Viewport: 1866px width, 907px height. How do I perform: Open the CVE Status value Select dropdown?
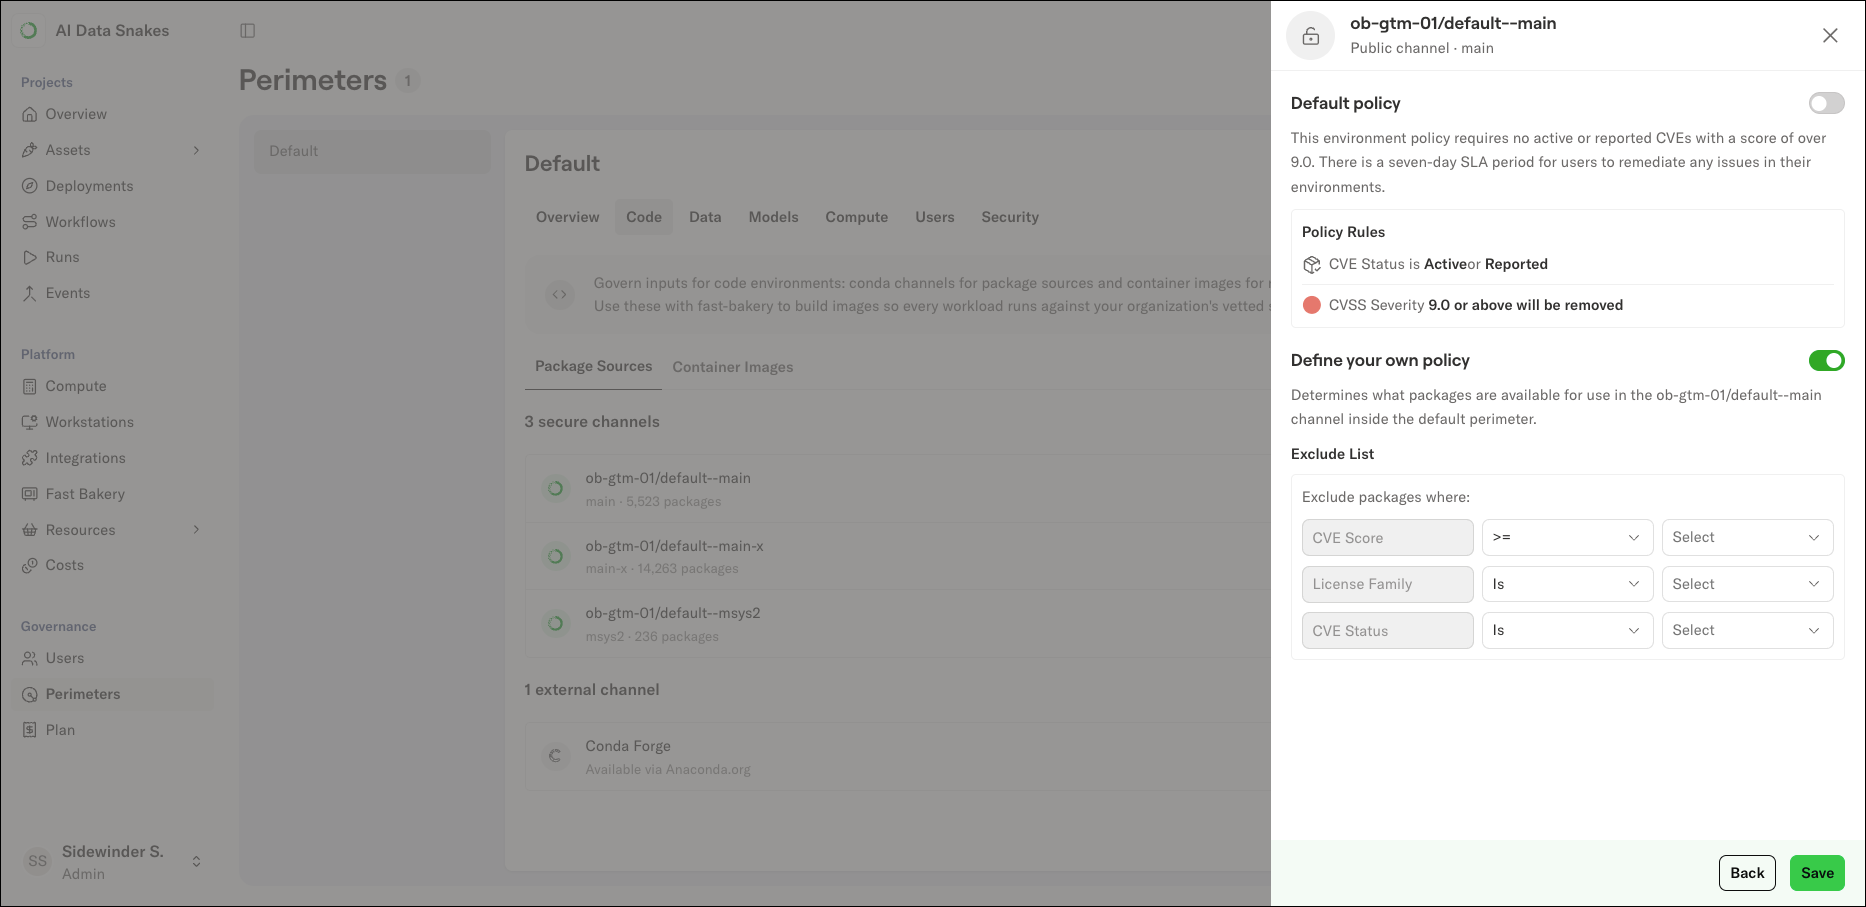(x=1747, y=630)
